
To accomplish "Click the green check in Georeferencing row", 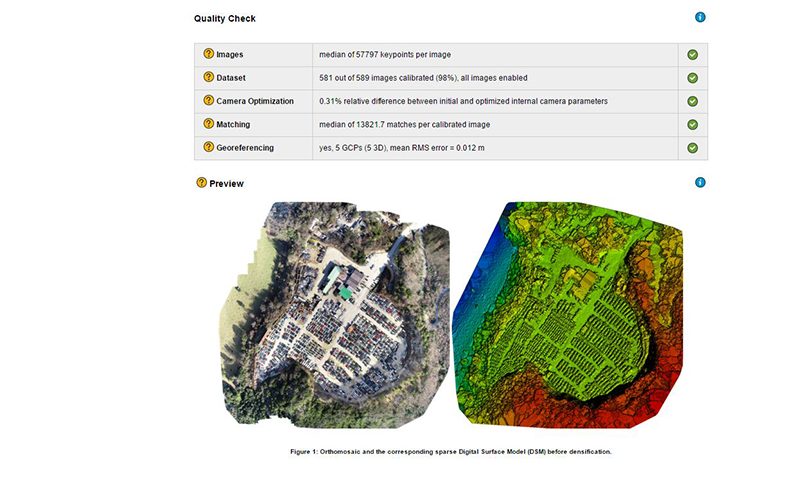I will pyautogui.click(x=692, y=148).
